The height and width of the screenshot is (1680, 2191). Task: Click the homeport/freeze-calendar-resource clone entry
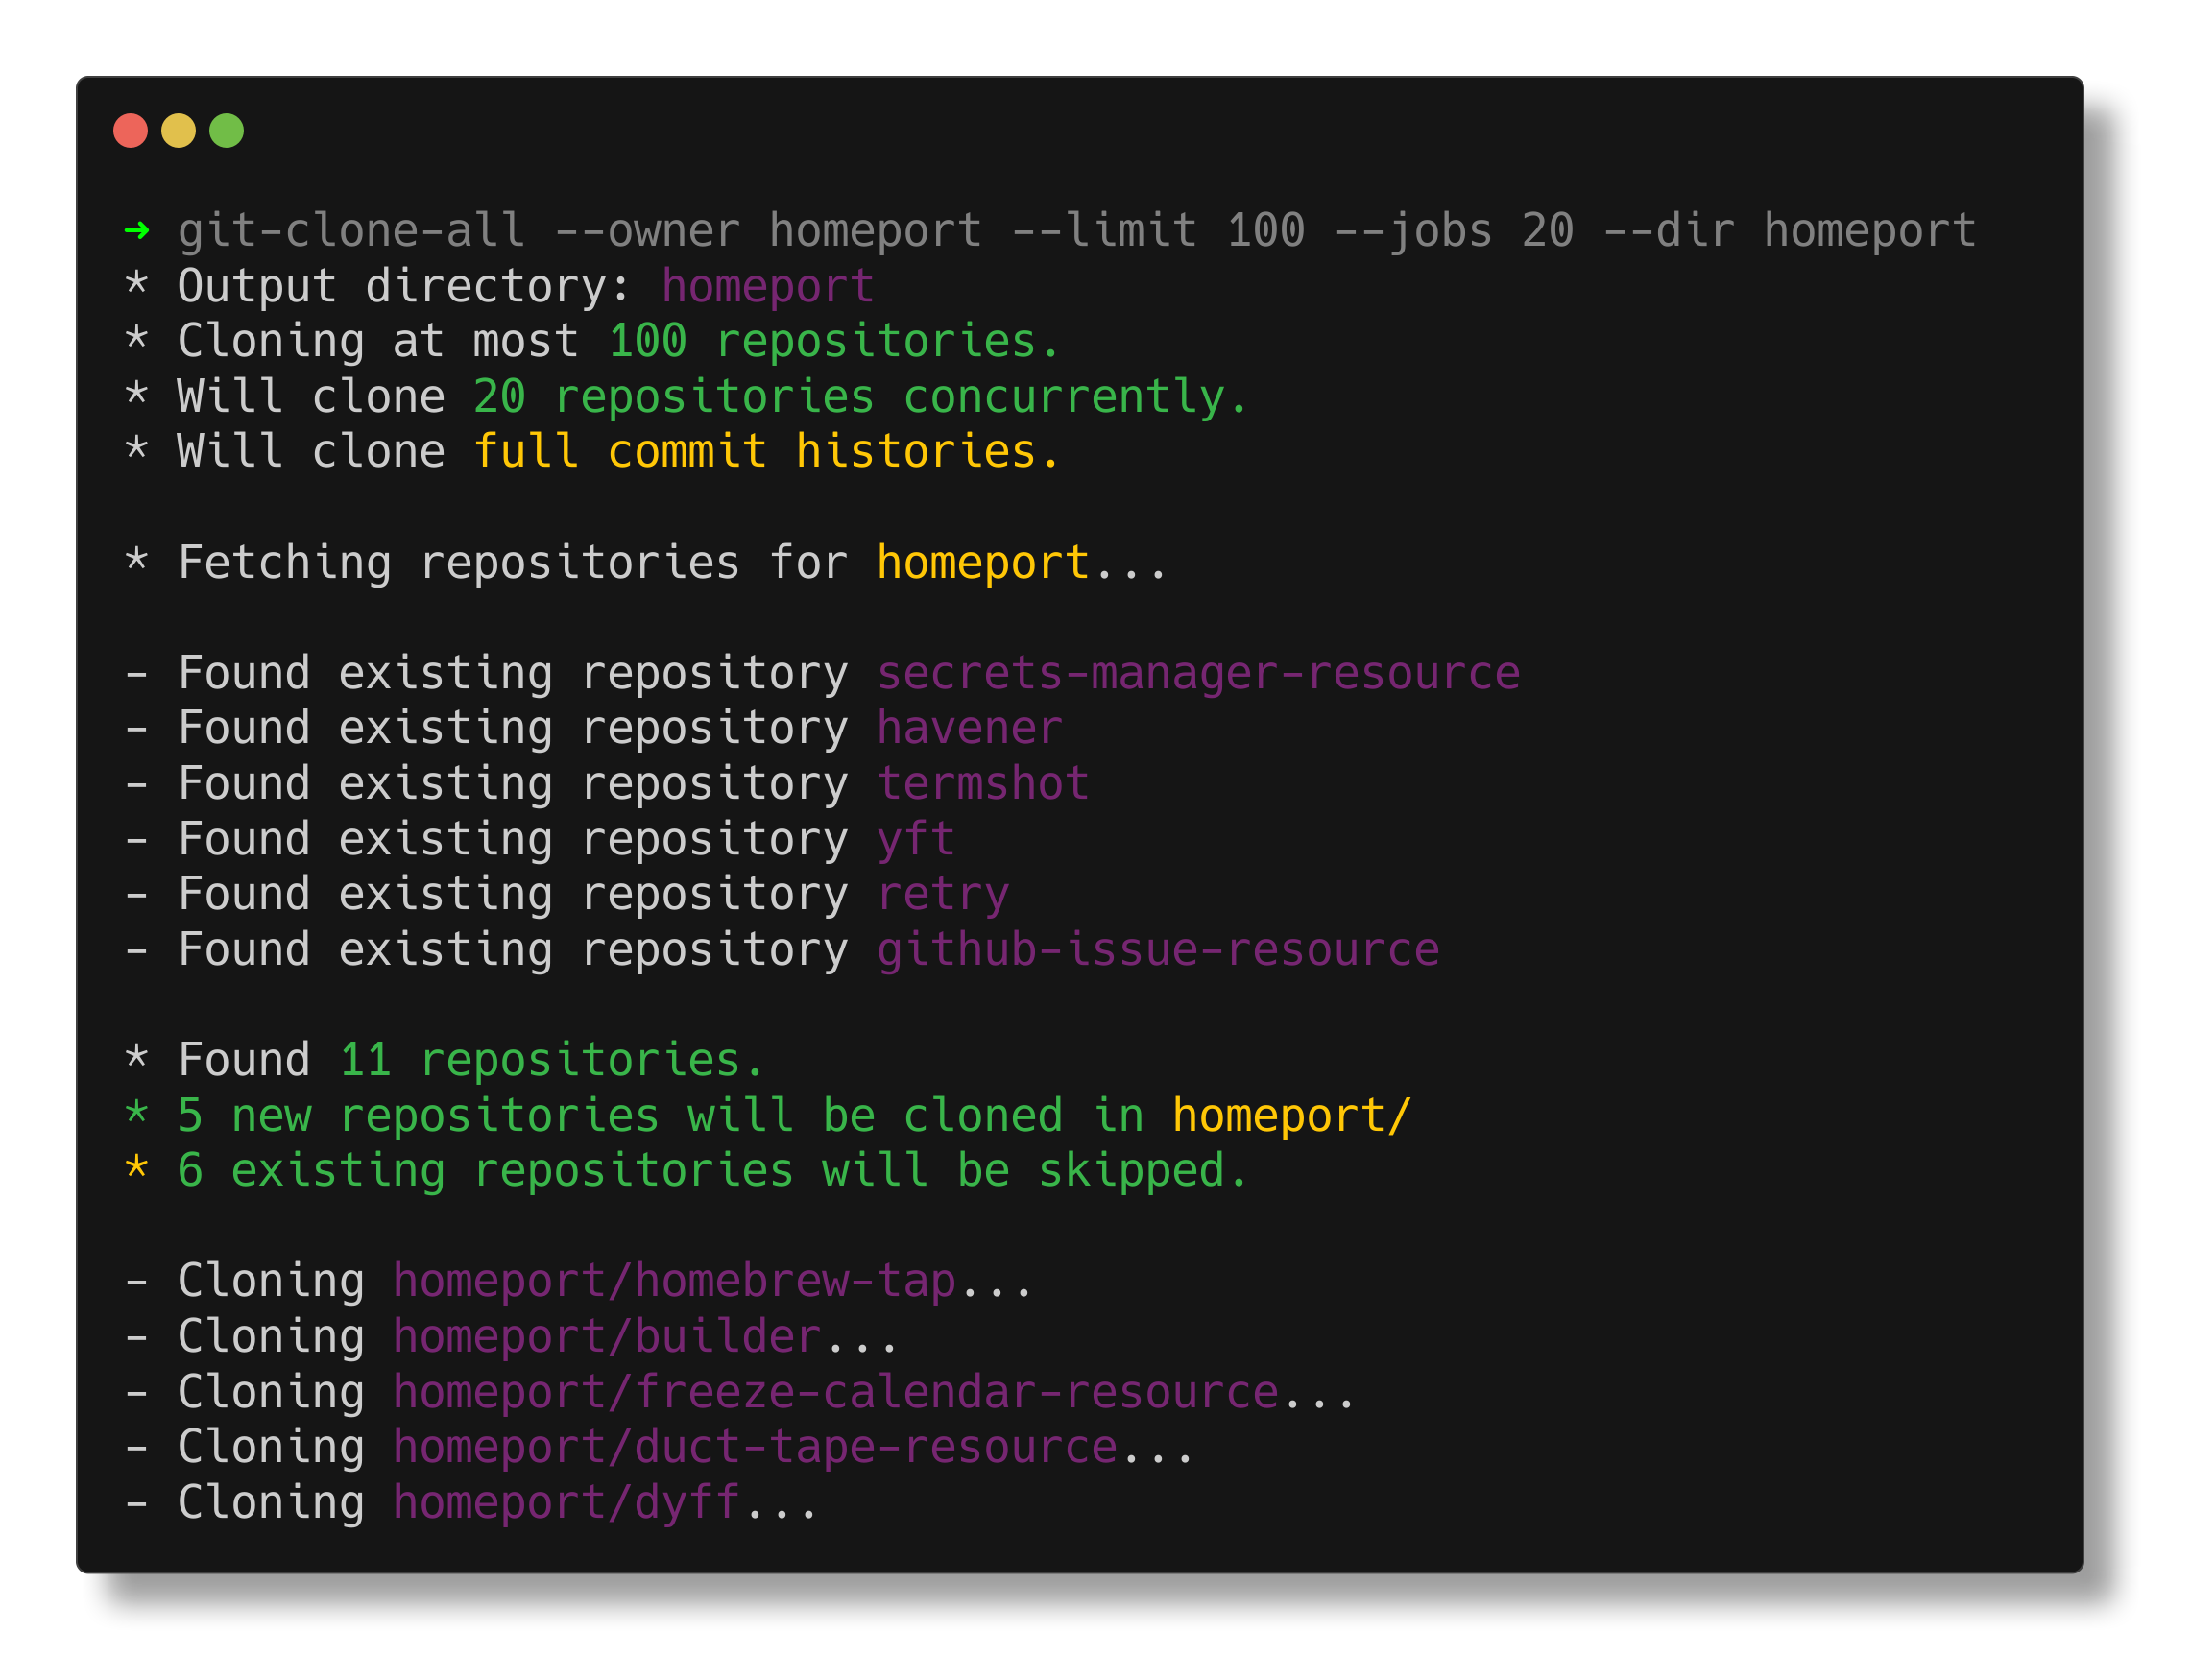(x=835, y=1392)
